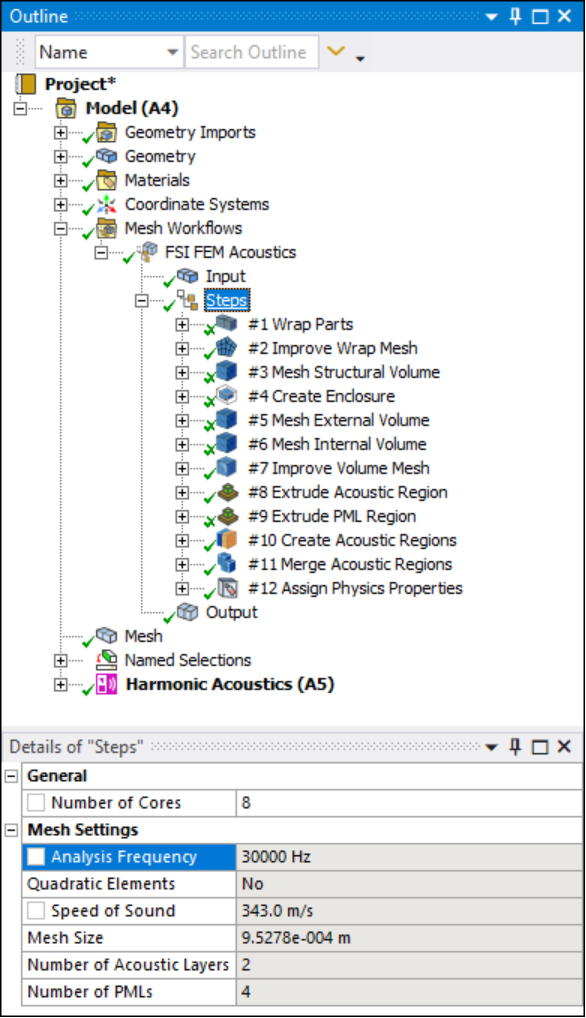The width and height of the screenshot is (586, 1018).
Task: Toggle the Speed of Sound checkbox
Action: click(x=36, y=910)
